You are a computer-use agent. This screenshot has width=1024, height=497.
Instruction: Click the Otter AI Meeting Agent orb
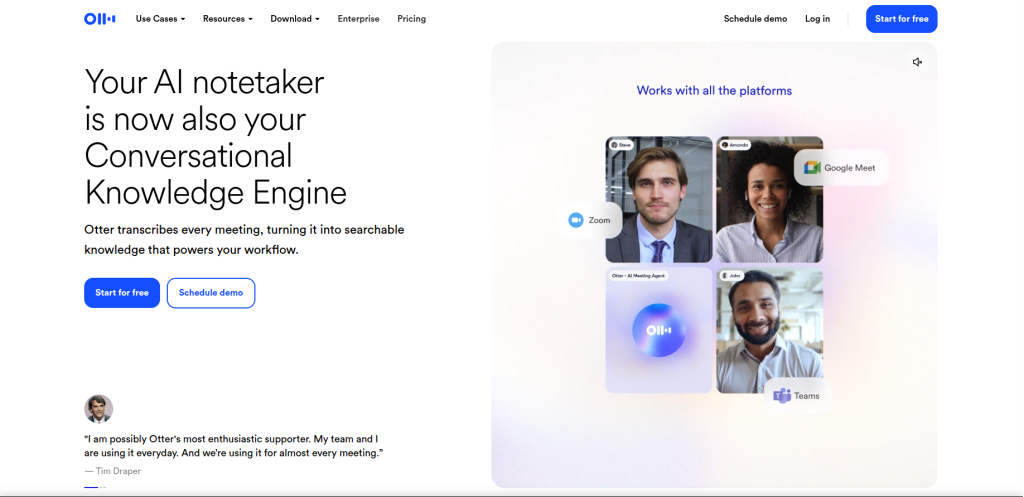(659, 330)
